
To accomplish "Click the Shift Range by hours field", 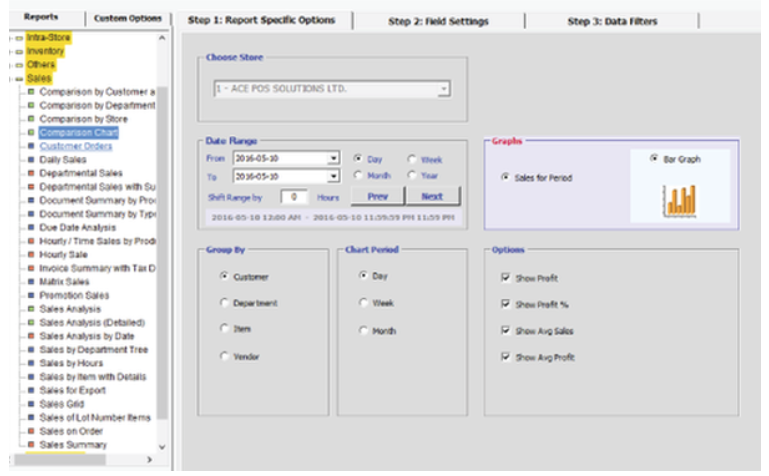I will coord(294,197).
